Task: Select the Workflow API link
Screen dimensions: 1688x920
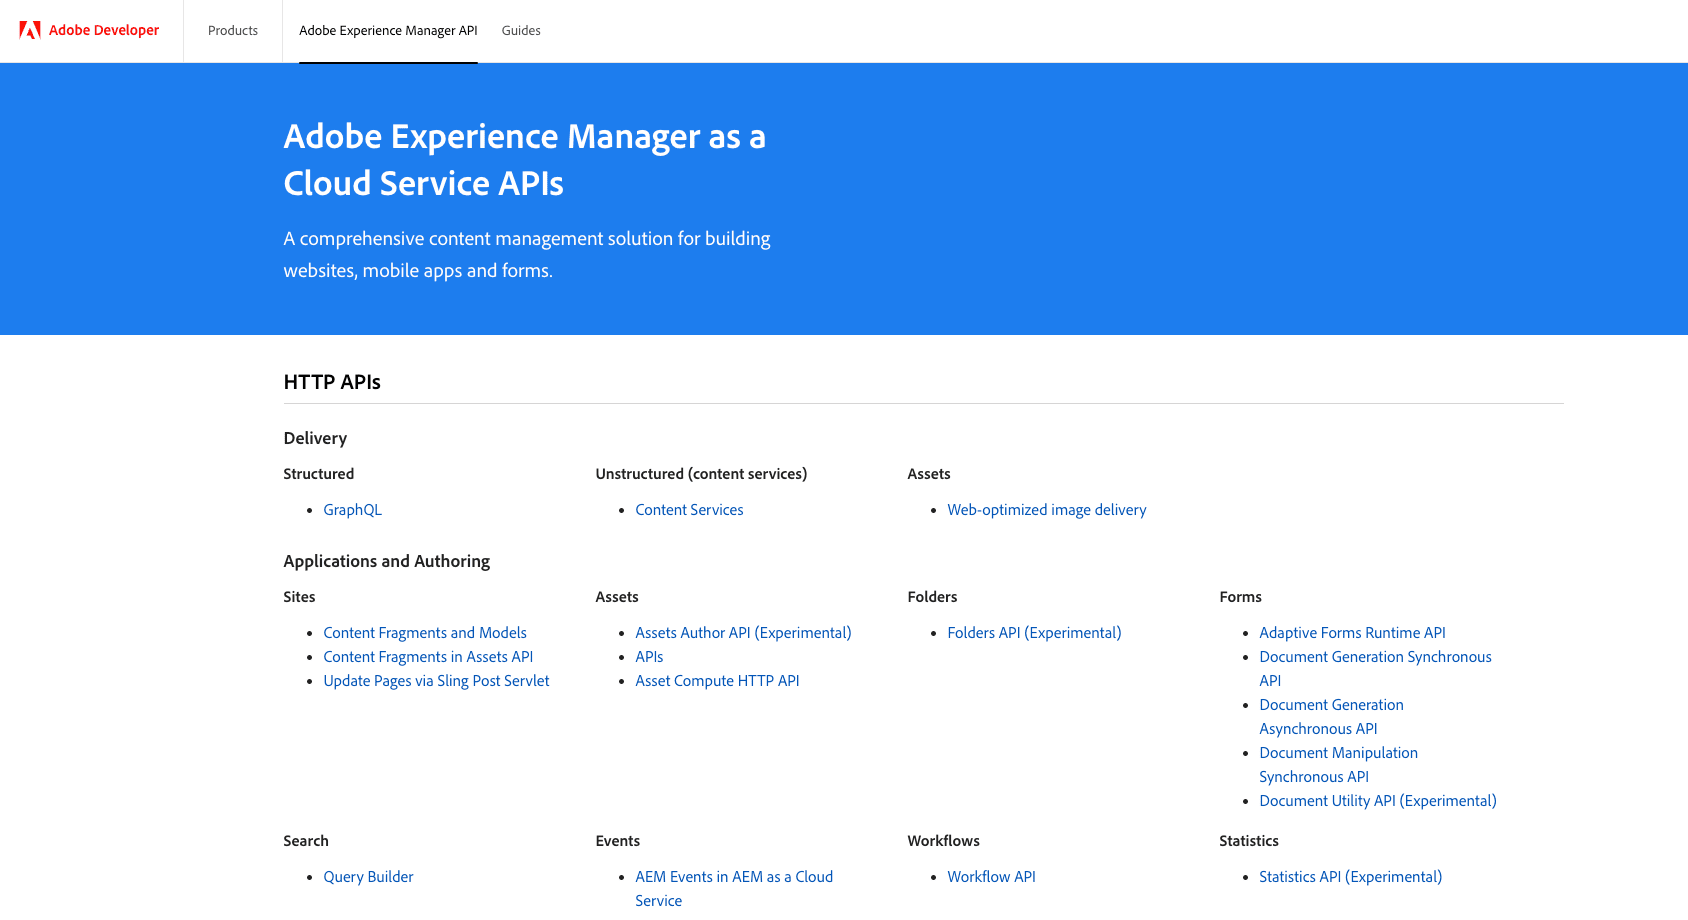Action: tap(991, 876)
